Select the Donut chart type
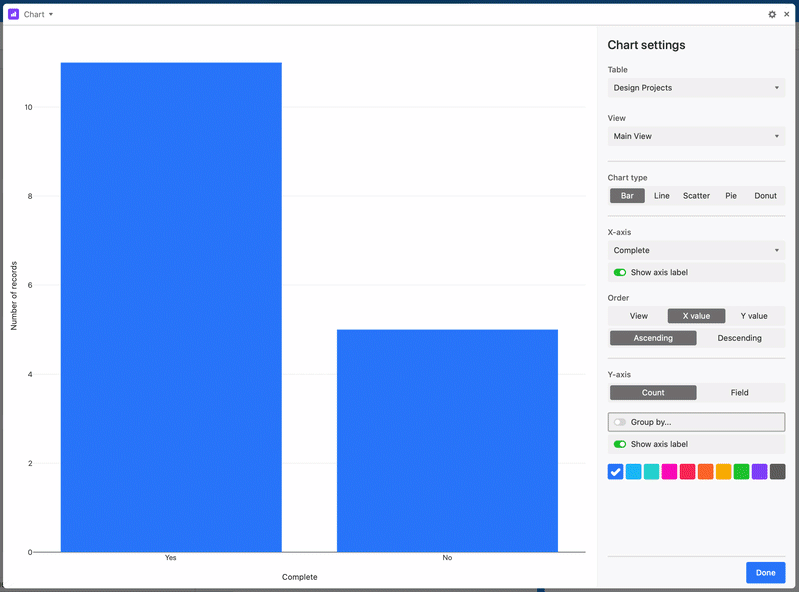Image resolution: width=799 pixels, height=592 pixels. tap(765, 196)
